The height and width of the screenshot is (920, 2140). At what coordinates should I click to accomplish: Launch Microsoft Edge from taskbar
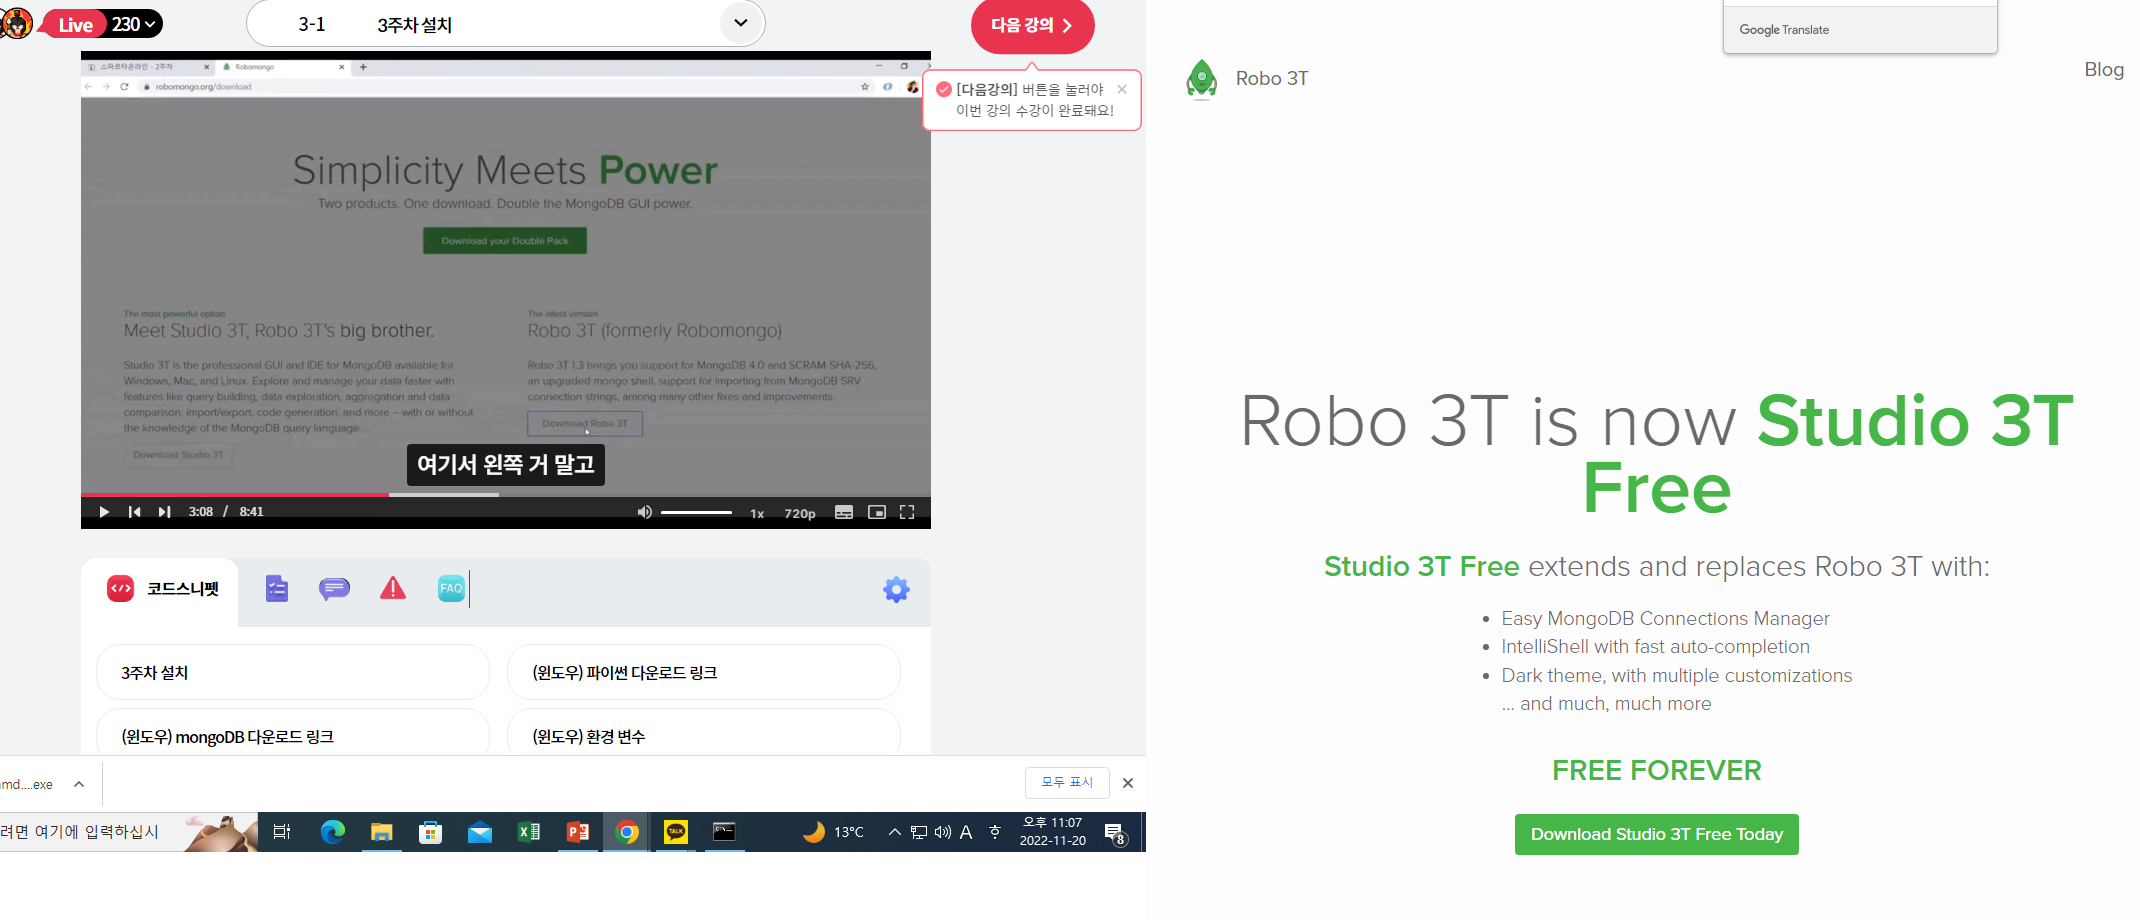pyautogui.click(x=332, y=832)
